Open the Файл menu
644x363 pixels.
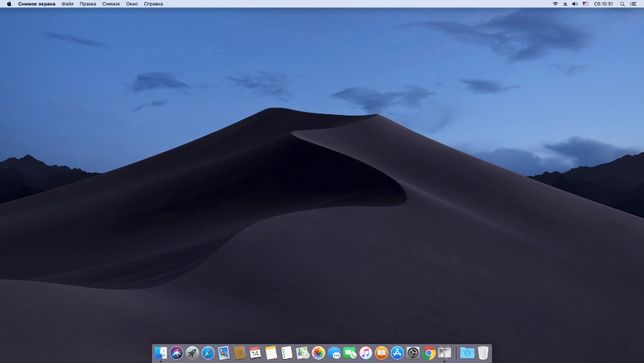pyautogui.click(x=67, y=4)
